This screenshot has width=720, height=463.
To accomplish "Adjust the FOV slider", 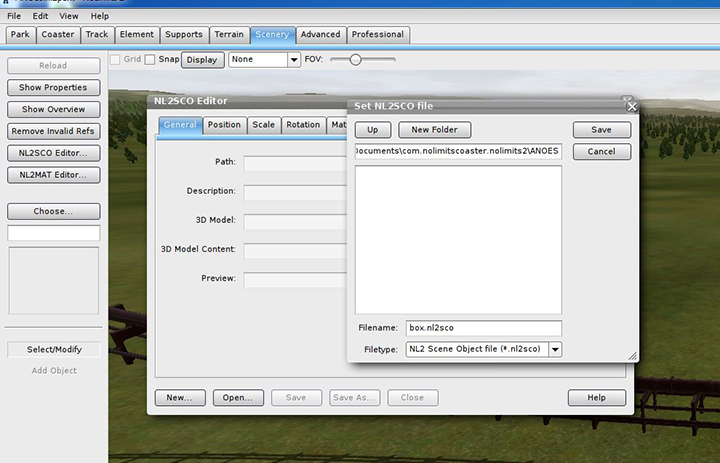I will [x=355, y=60].
